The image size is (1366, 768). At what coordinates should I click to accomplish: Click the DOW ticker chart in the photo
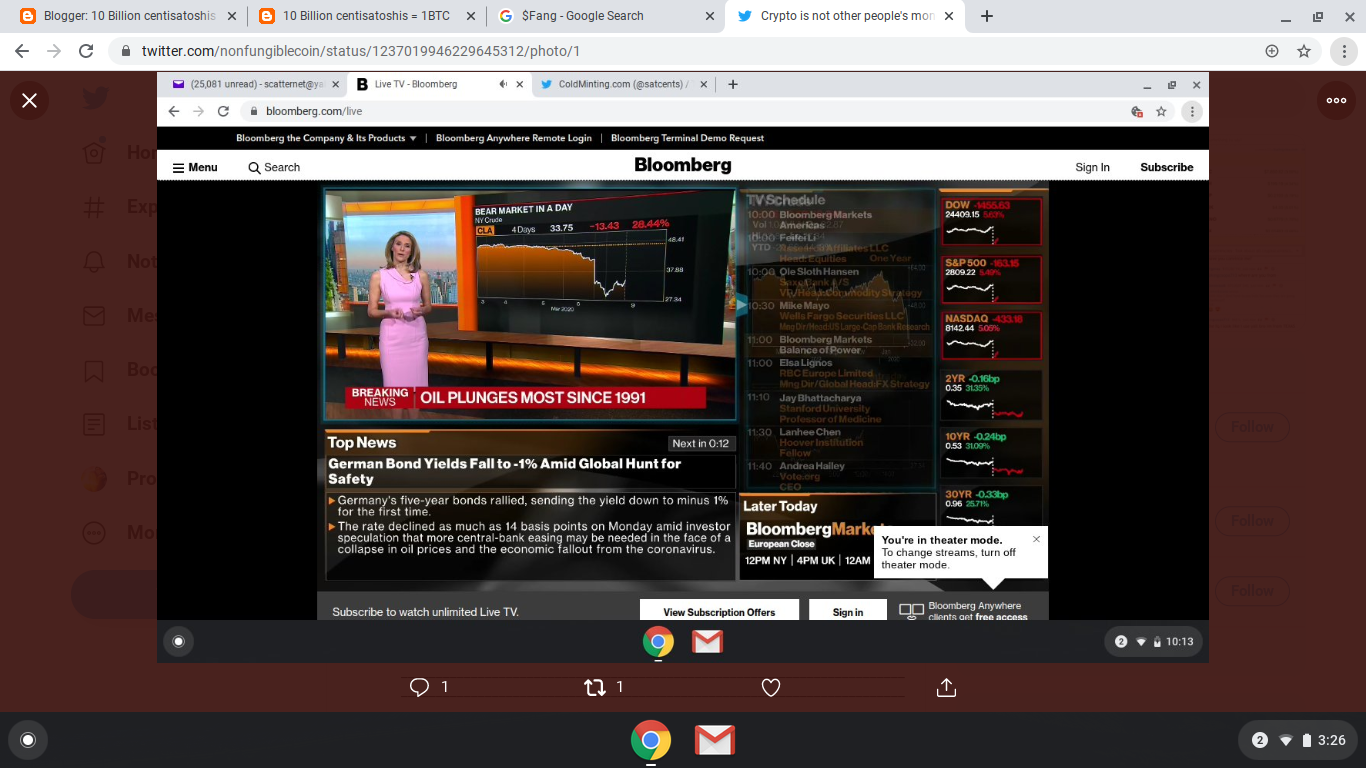tap(992, 222)
